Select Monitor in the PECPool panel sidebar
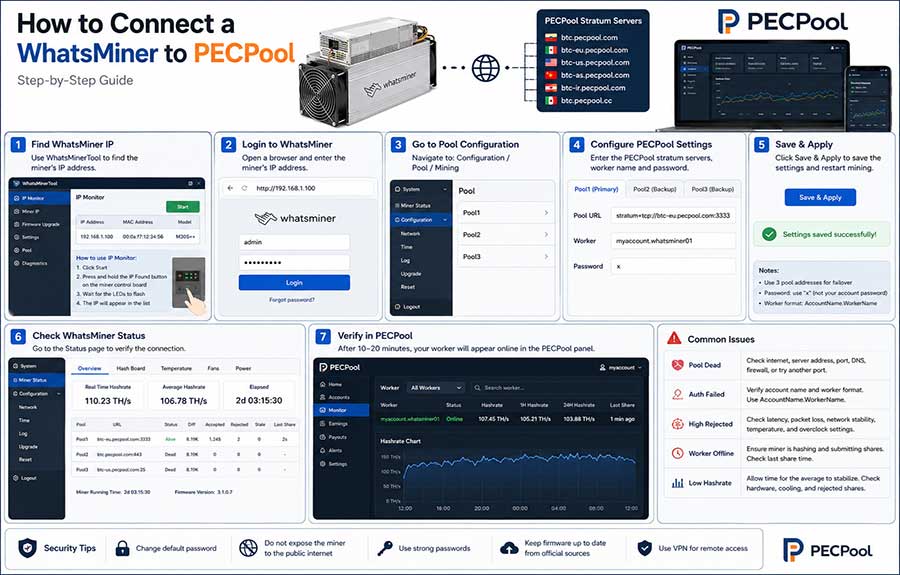 (x=342, y=410)
